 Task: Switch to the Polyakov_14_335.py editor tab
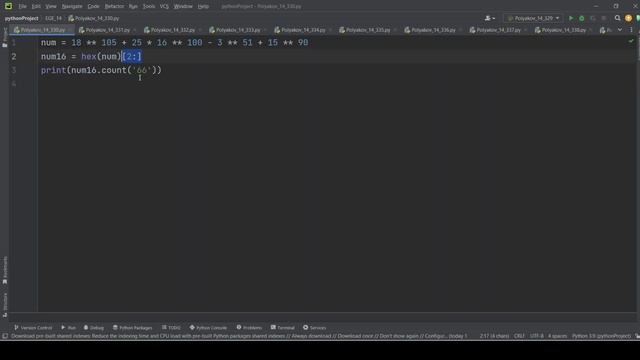368,30
